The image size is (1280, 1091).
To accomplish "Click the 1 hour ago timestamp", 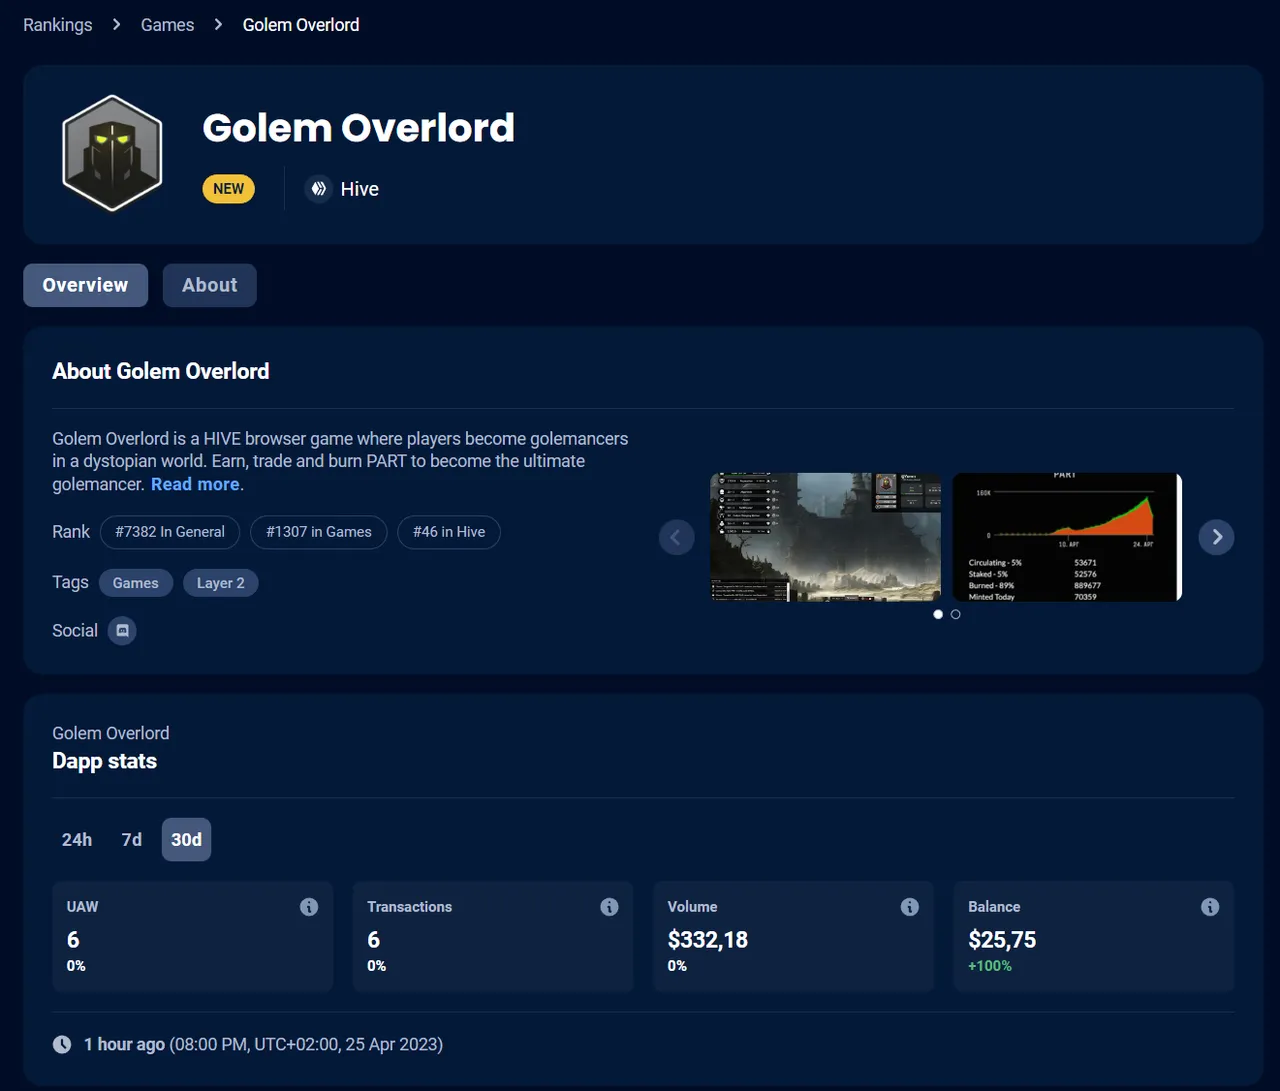I will point(124,1044).
